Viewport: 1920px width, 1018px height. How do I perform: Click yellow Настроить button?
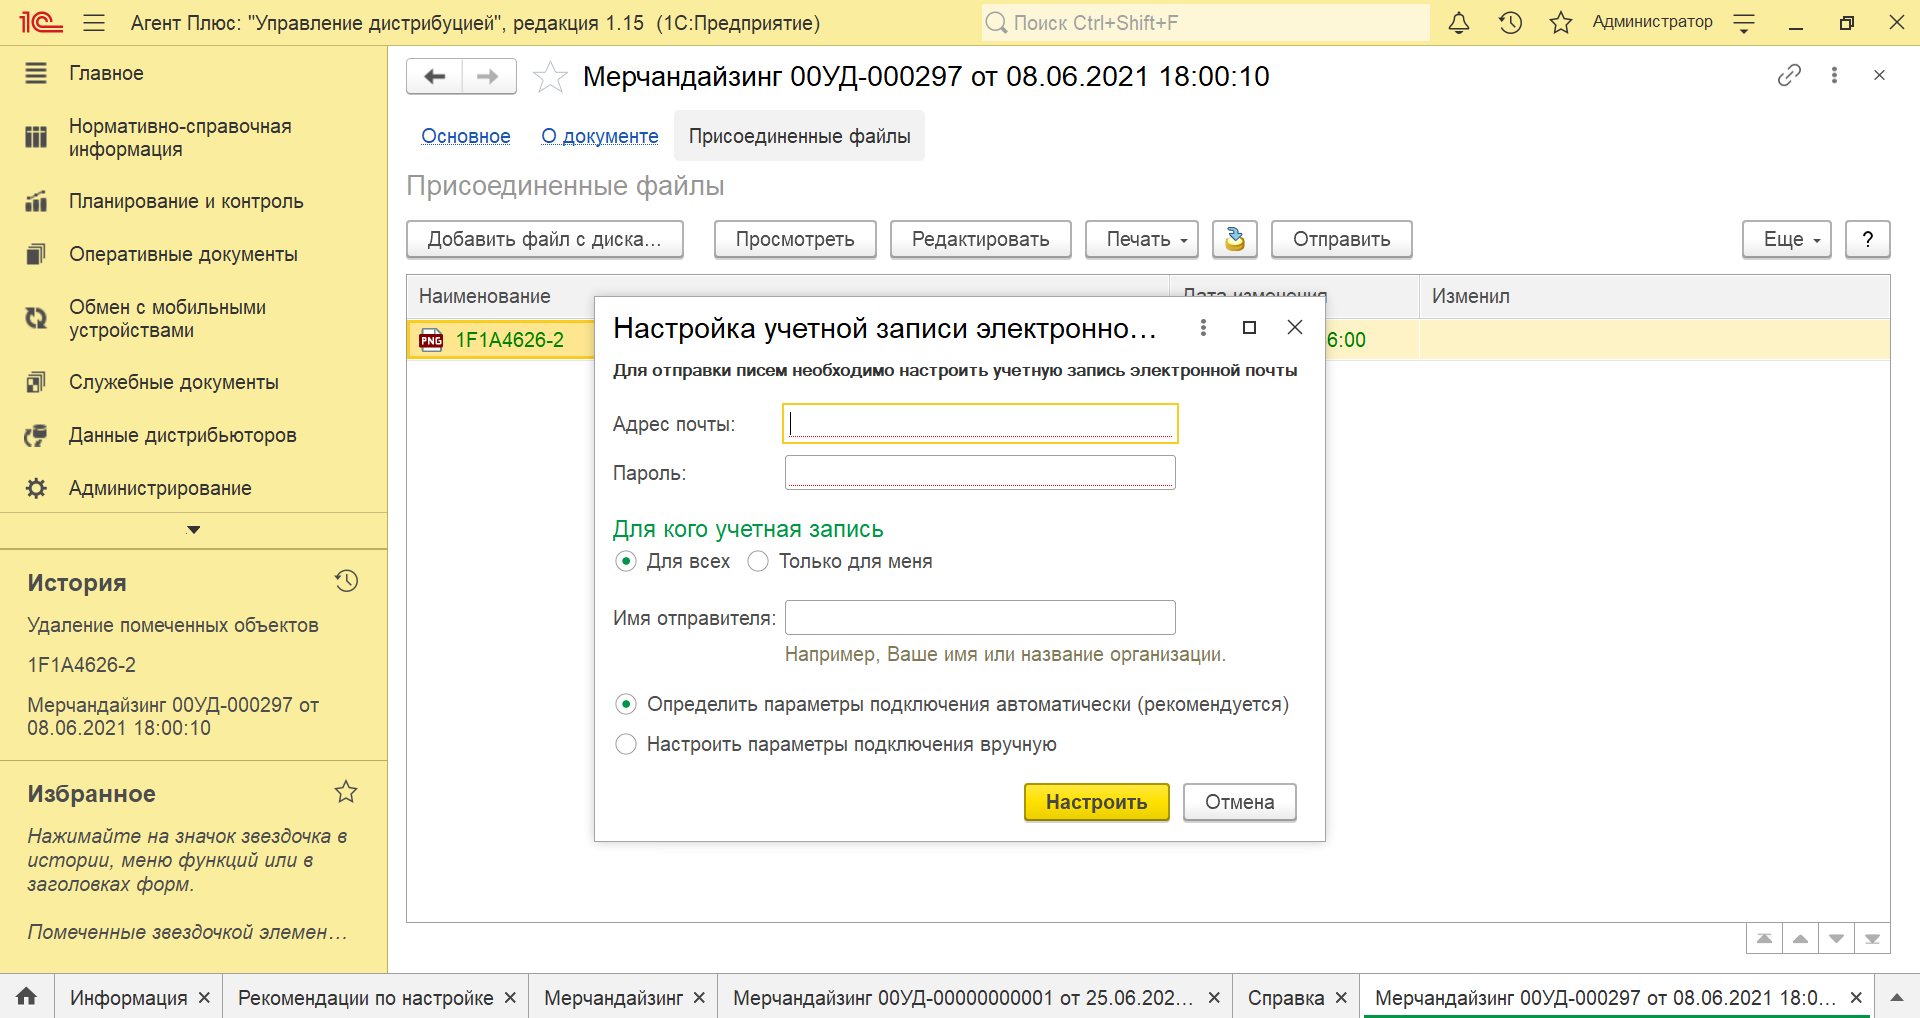click(x=1096, y=802)
